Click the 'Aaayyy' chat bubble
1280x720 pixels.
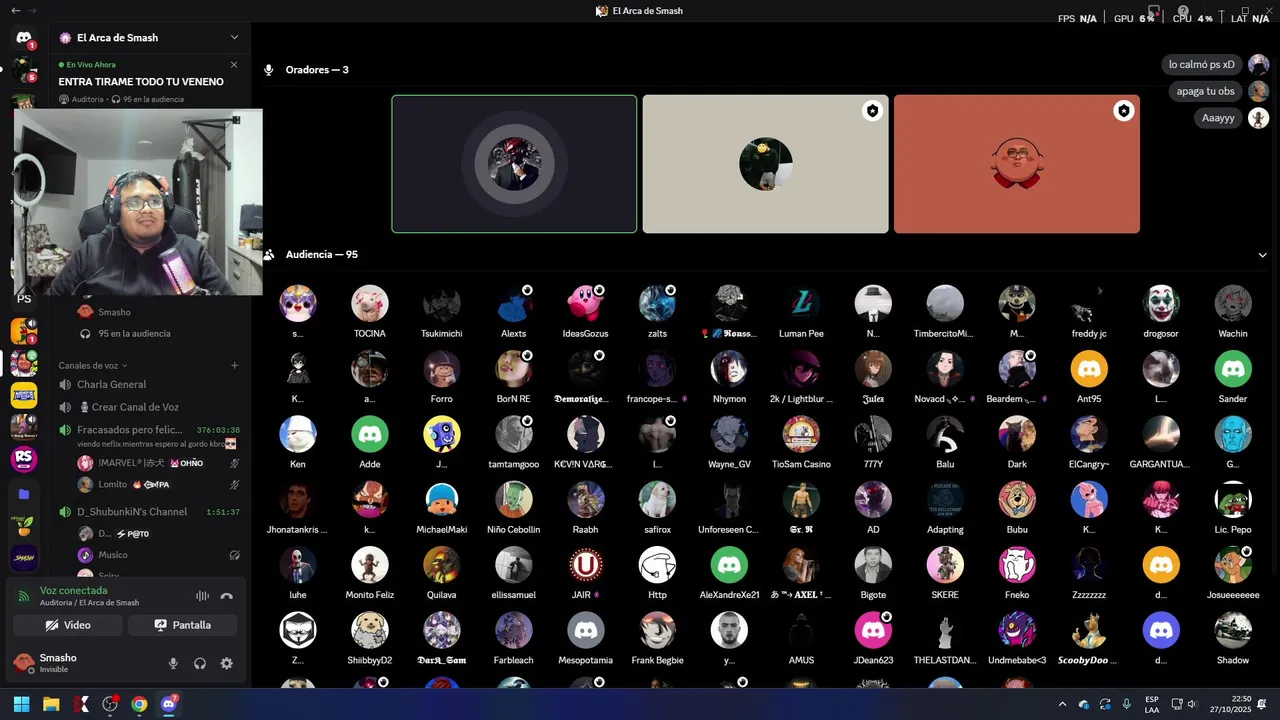(x=1218, y=118)
